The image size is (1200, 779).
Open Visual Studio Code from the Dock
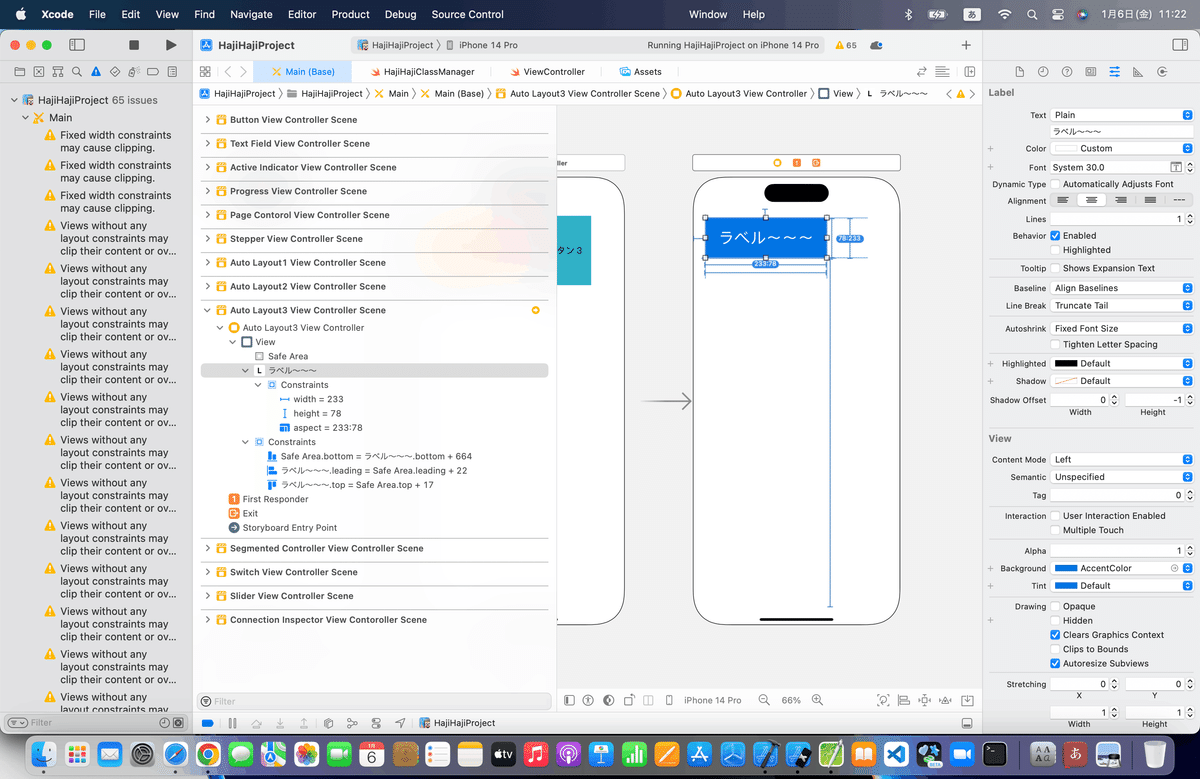click(895, 753)
